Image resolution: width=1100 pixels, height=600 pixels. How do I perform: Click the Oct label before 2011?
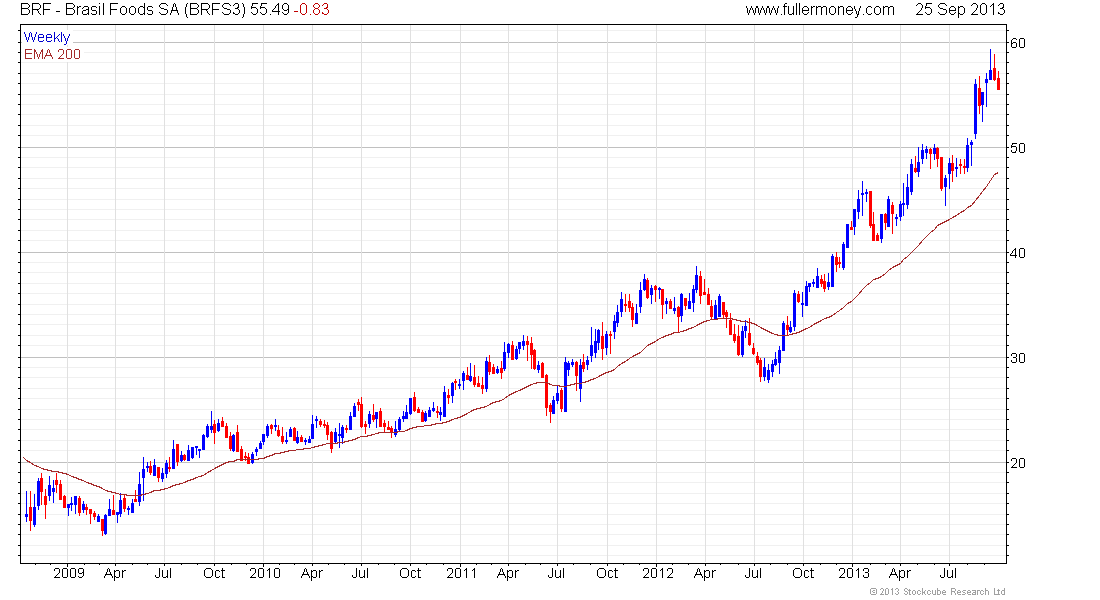pos(410,573)
